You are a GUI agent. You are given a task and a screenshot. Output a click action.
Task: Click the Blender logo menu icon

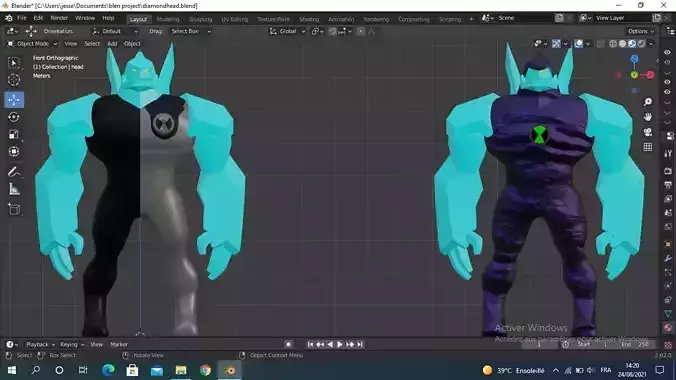(x=9, y=18)
